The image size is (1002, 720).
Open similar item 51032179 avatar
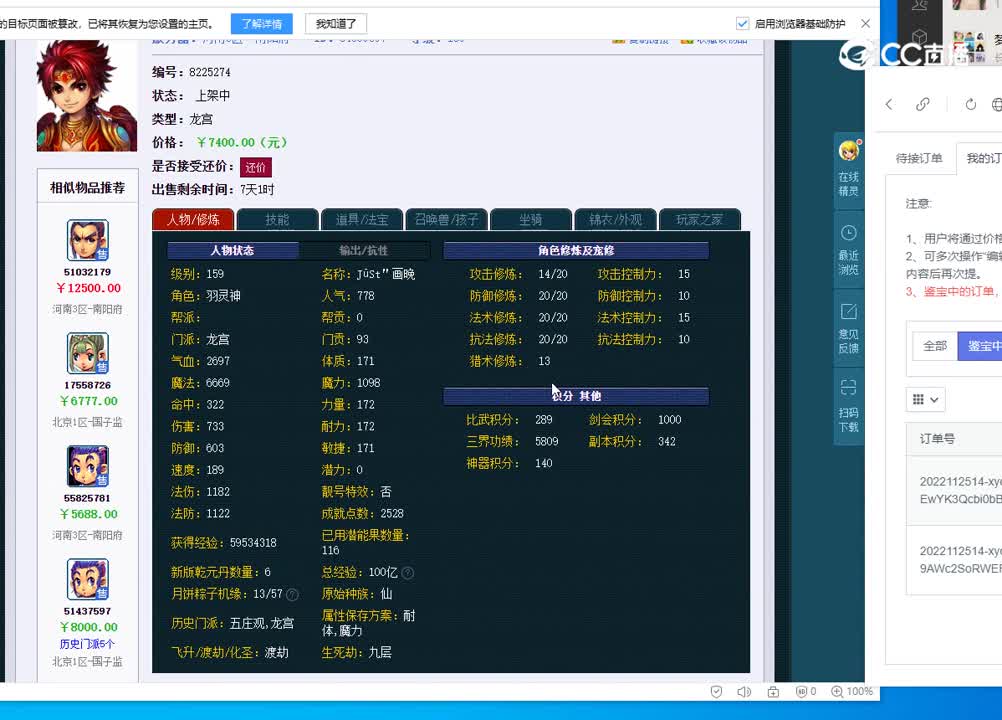point(88,240)
